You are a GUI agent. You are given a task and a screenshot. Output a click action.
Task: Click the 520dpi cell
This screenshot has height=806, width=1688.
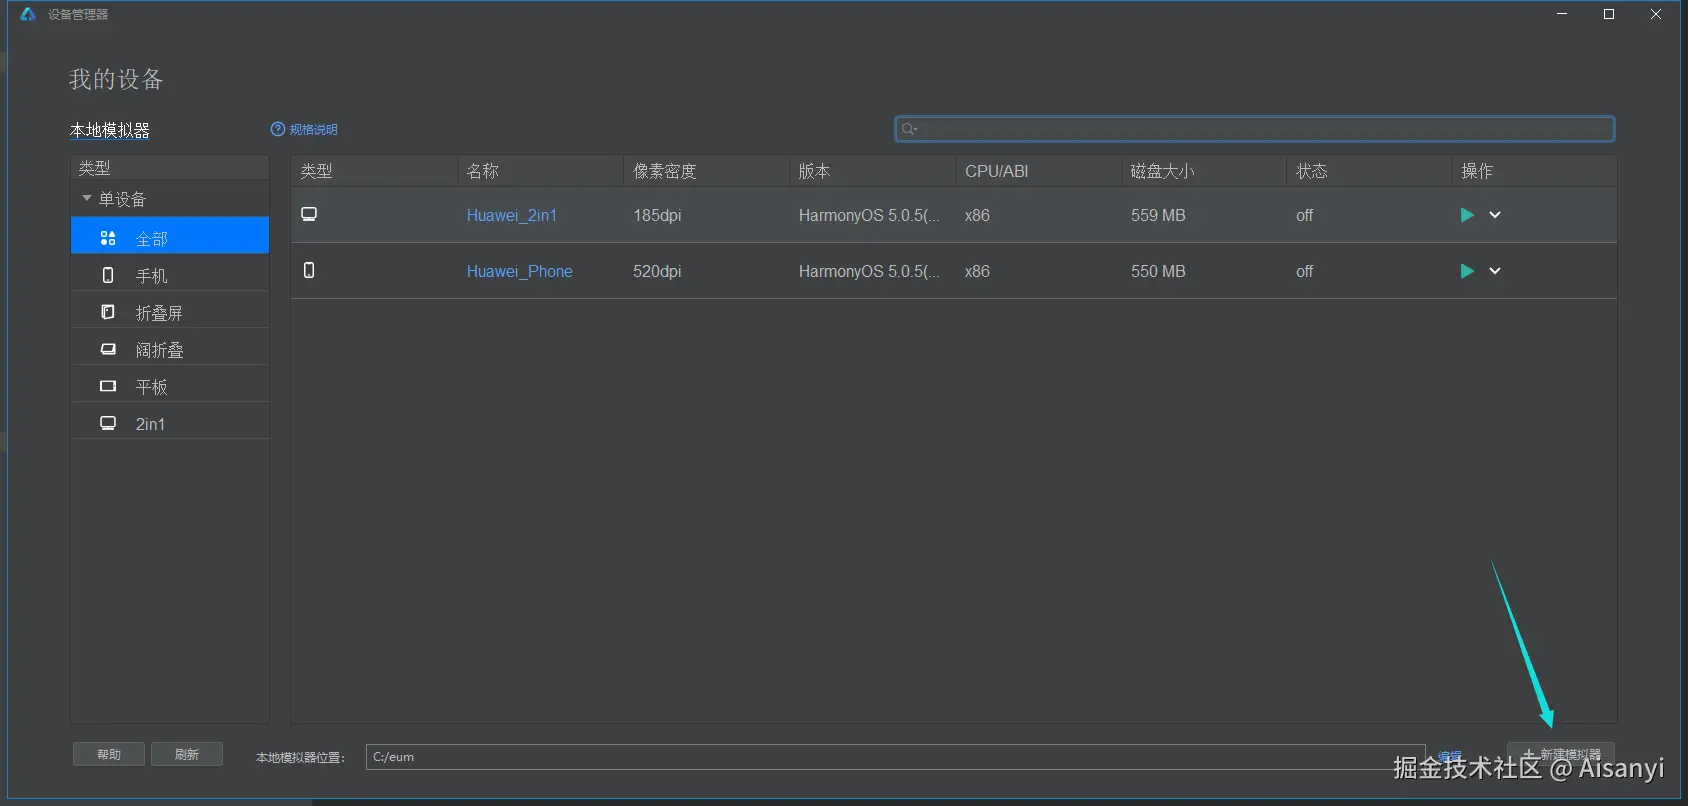[x=657, y=271]
